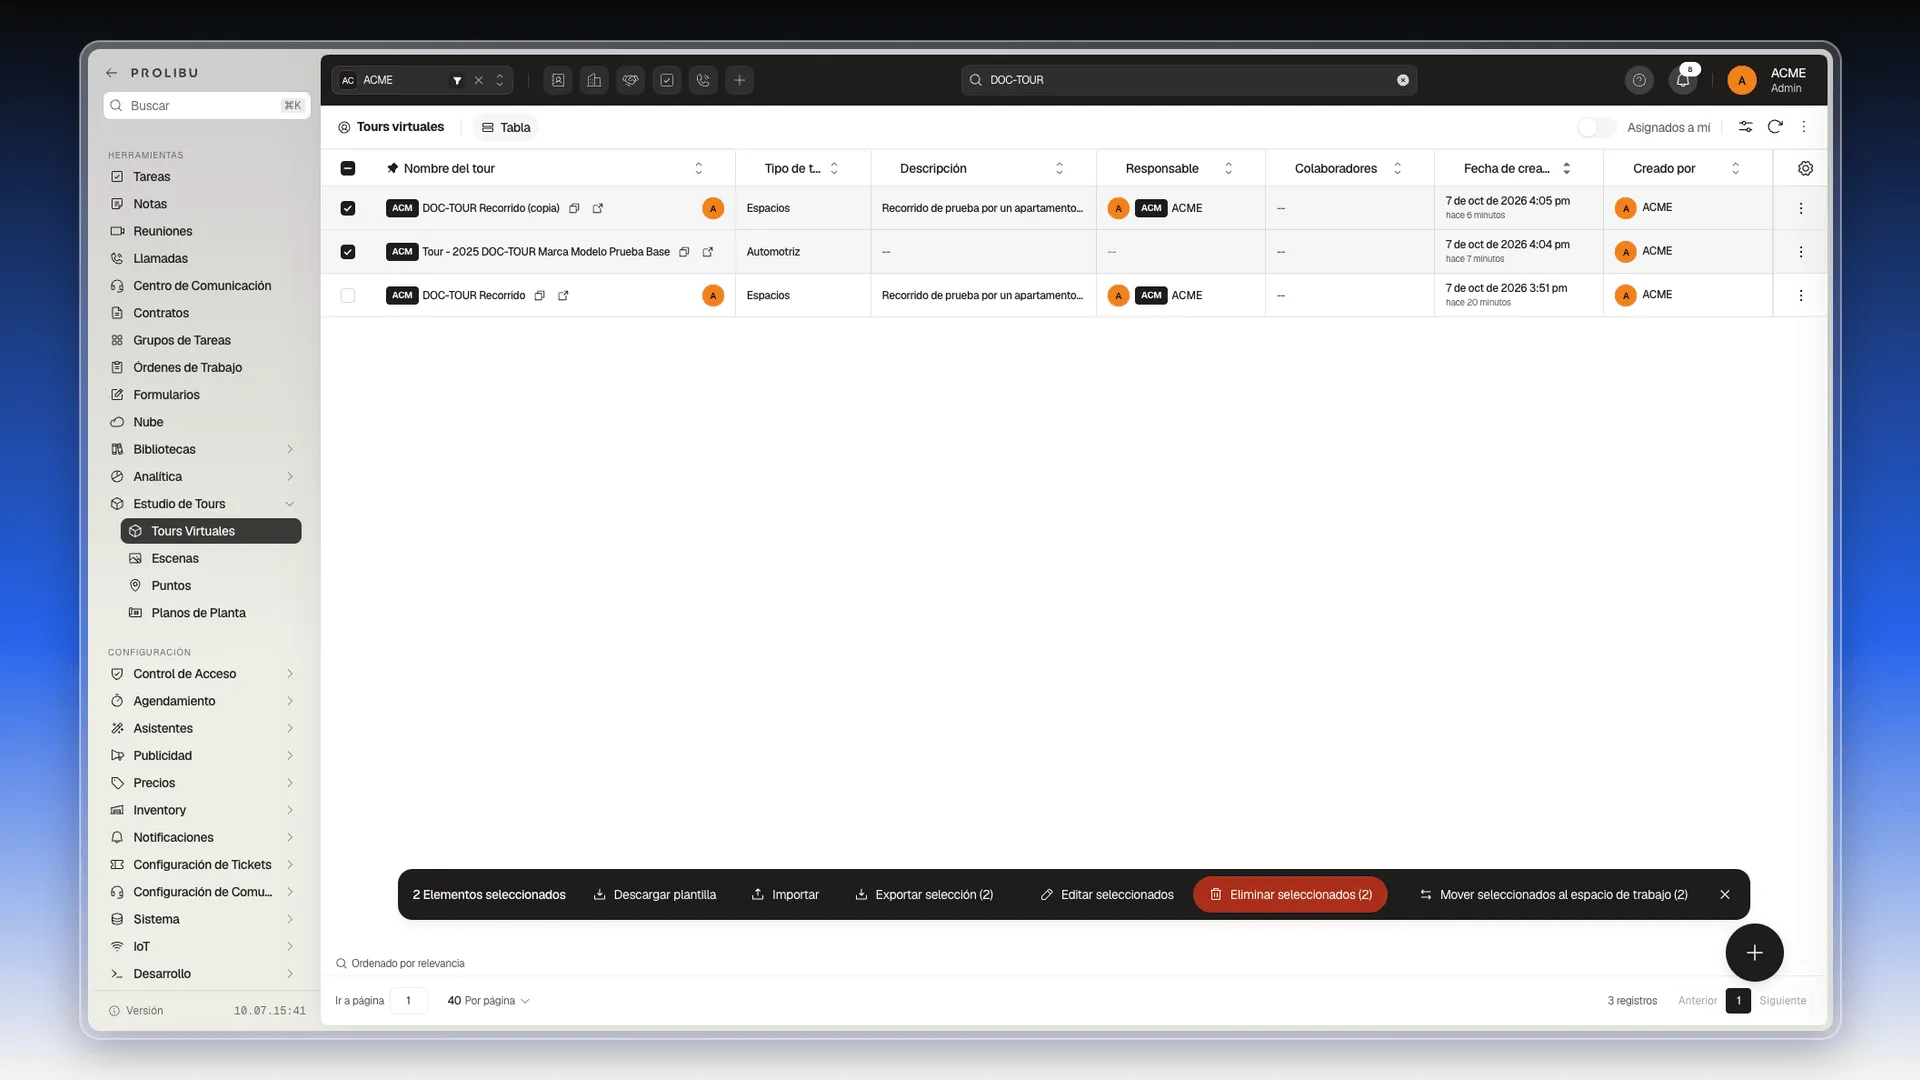The height and width of the screenshot is (1080, 1920).
Task: Click the phone calls icon in top toolbar
Action: 703,80
